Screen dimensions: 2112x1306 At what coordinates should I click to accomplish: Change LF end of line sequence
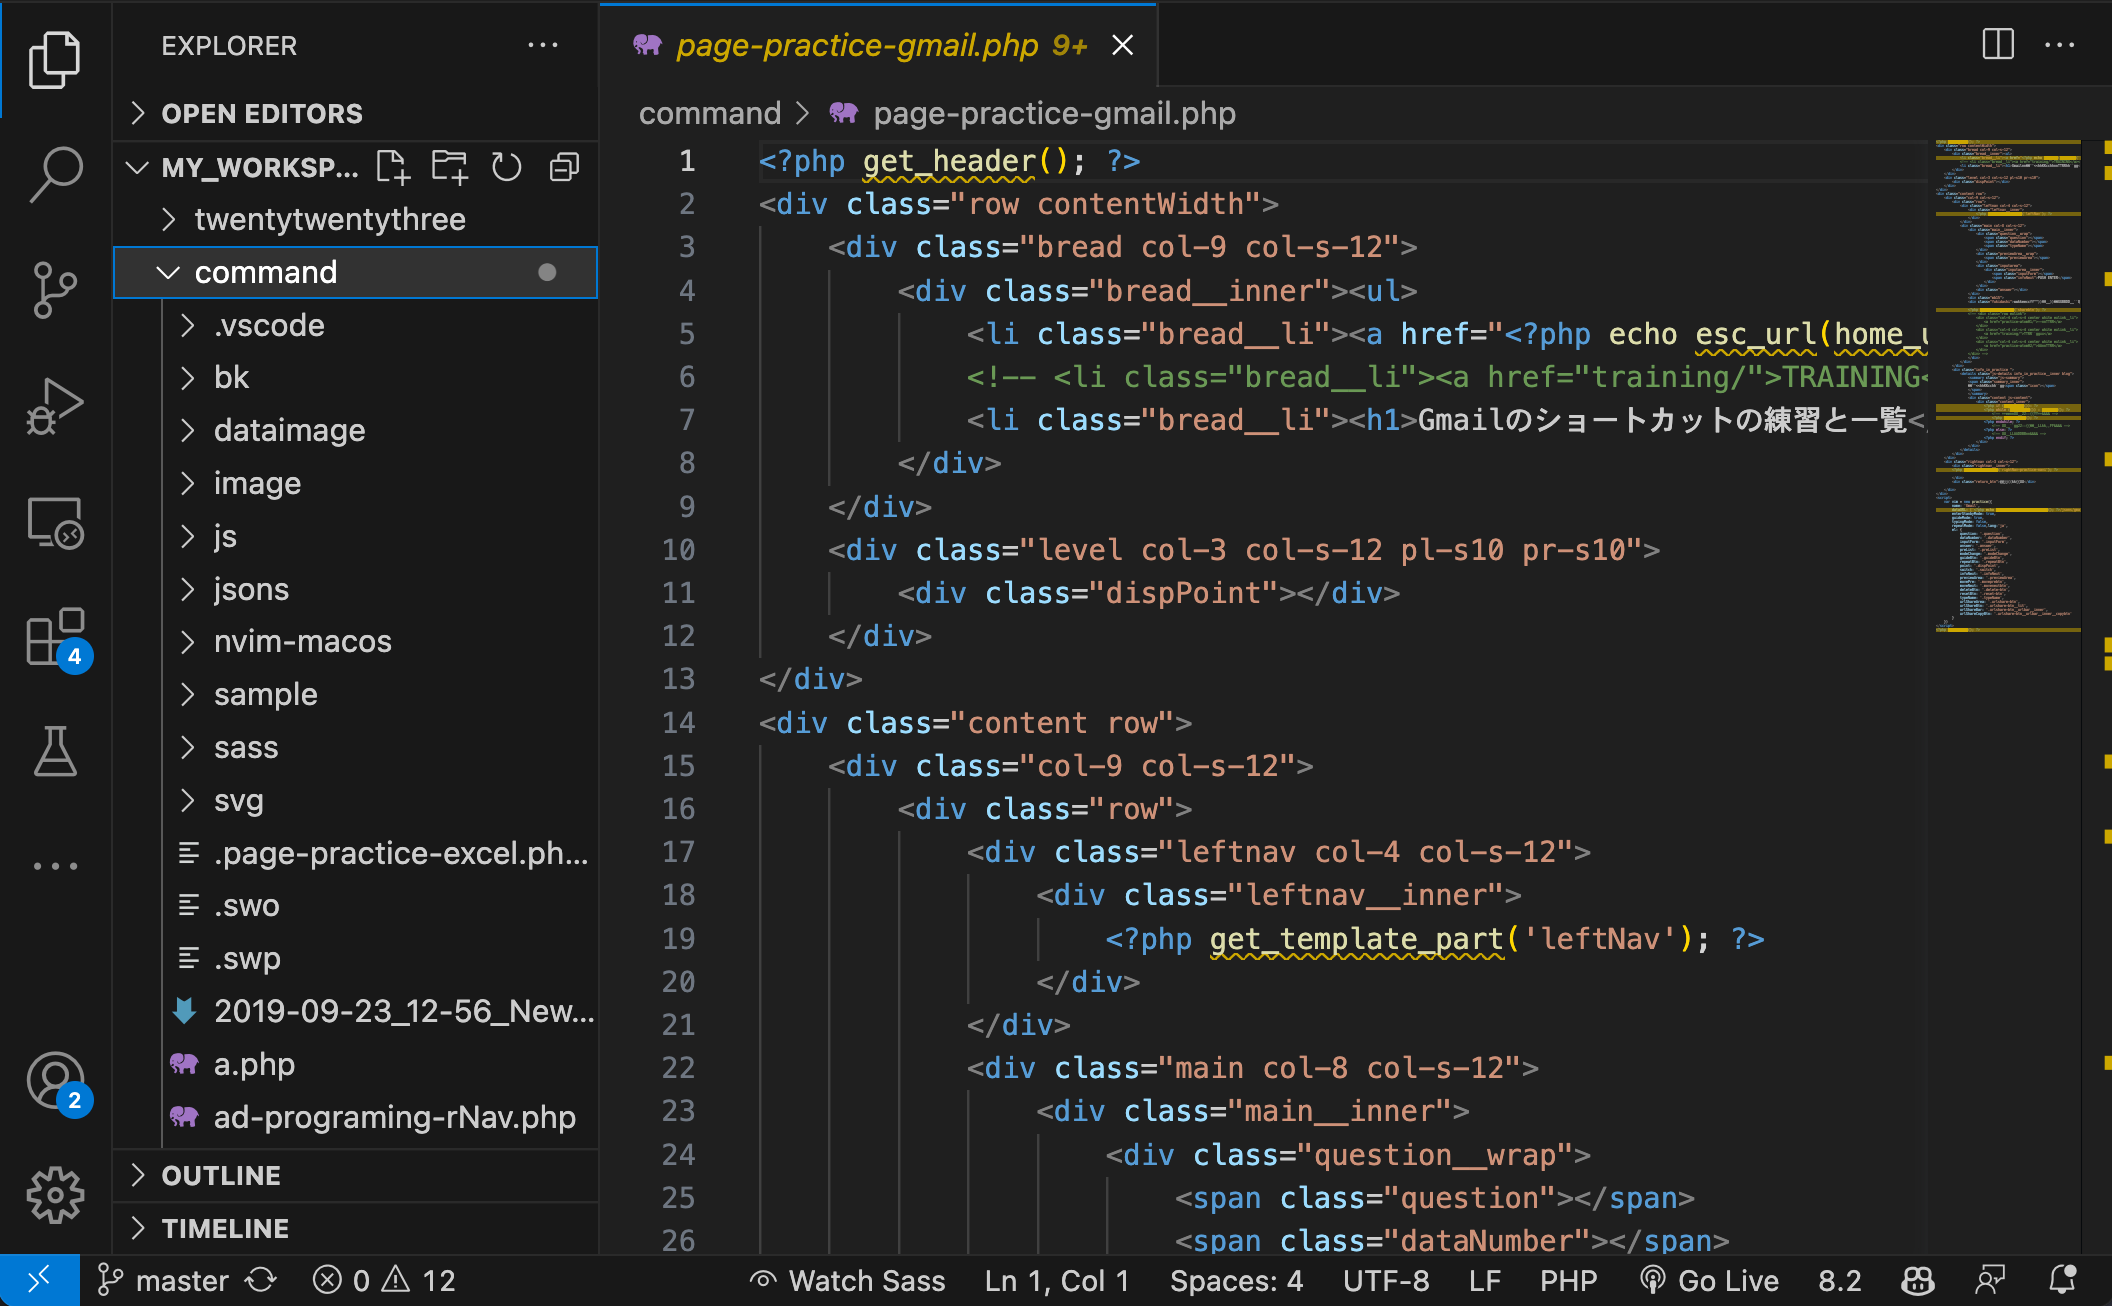coord(1485,1280)
